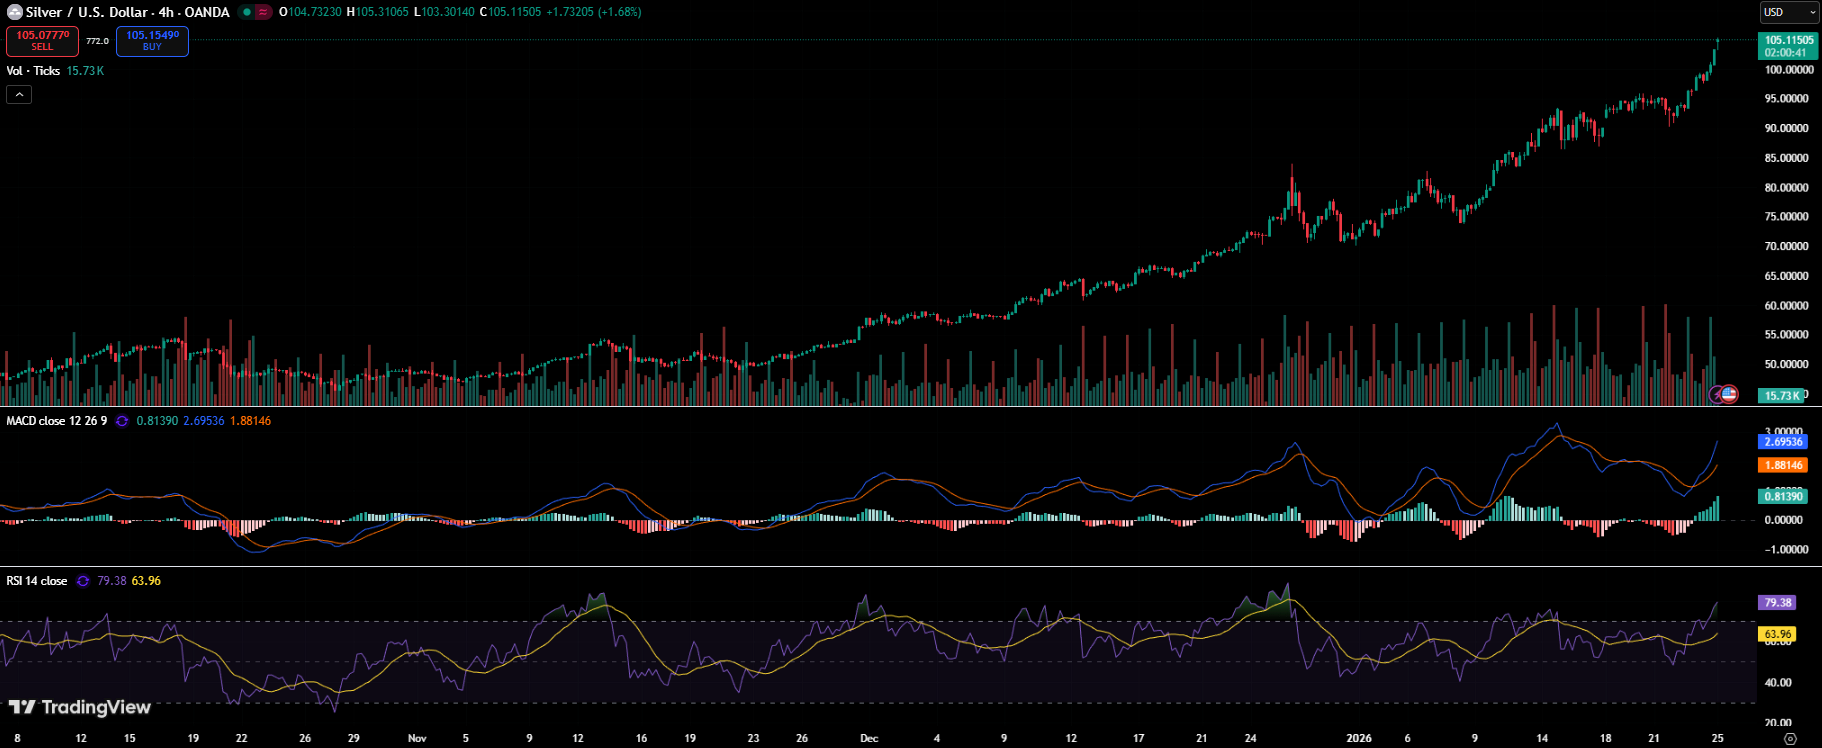Click the green current price label 105.11505
Image resolution: width=1822 pixels, height=748 pixels.
tap(1788, 46)
